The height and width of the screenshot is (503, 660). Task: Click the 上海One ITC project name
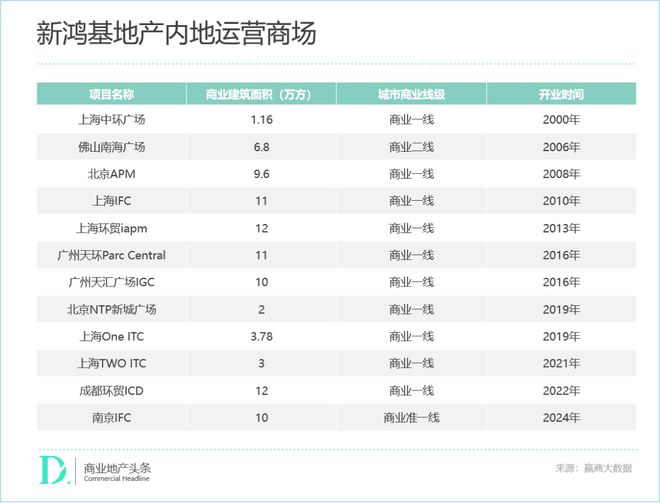(112, 336)
